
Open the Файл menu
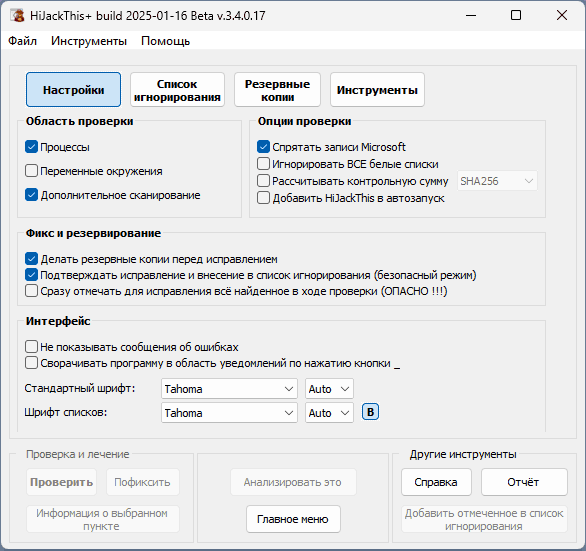tap(22, 41)
